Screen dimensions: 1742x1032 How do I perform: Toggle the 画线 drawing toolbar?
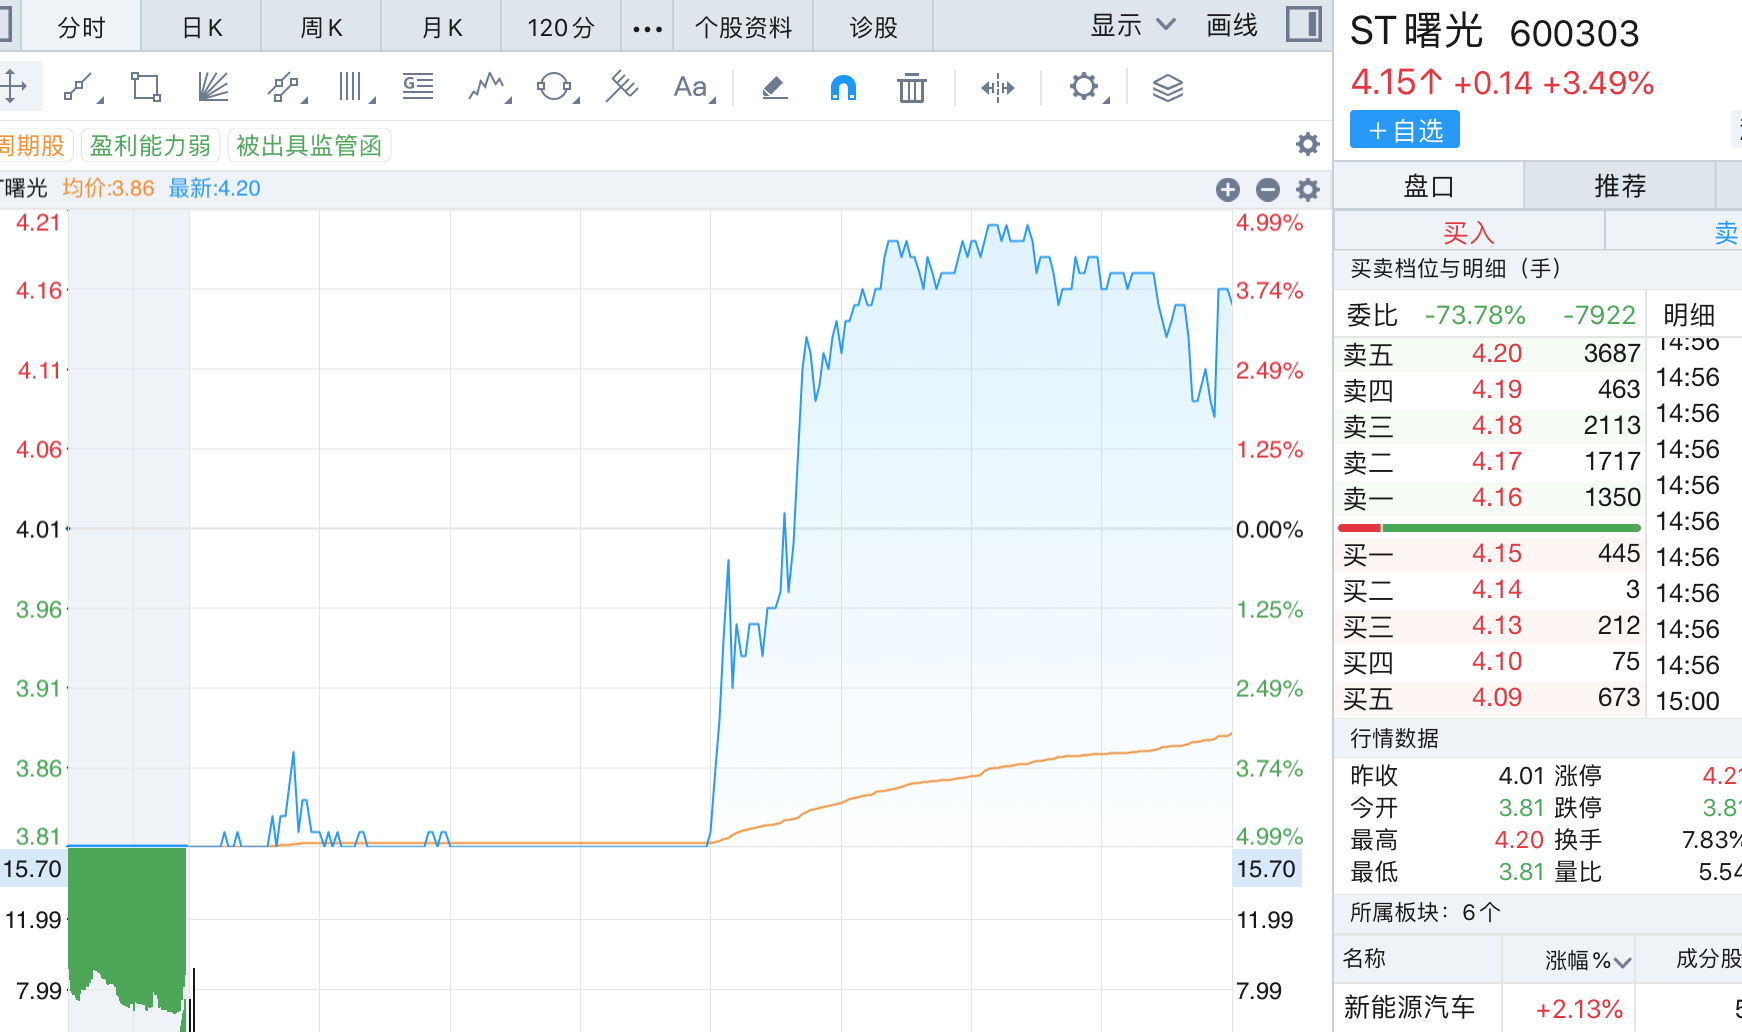point(1232,26)
